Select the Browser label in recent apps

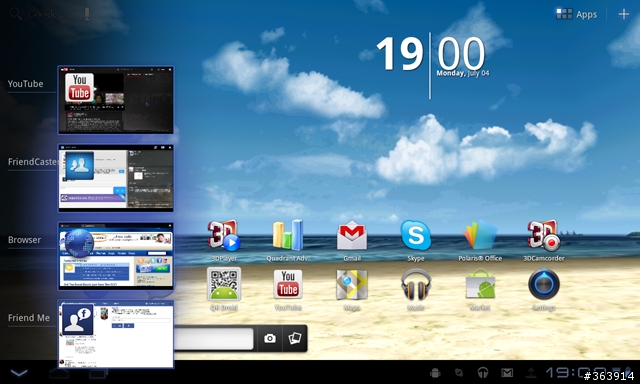[24, 240]
